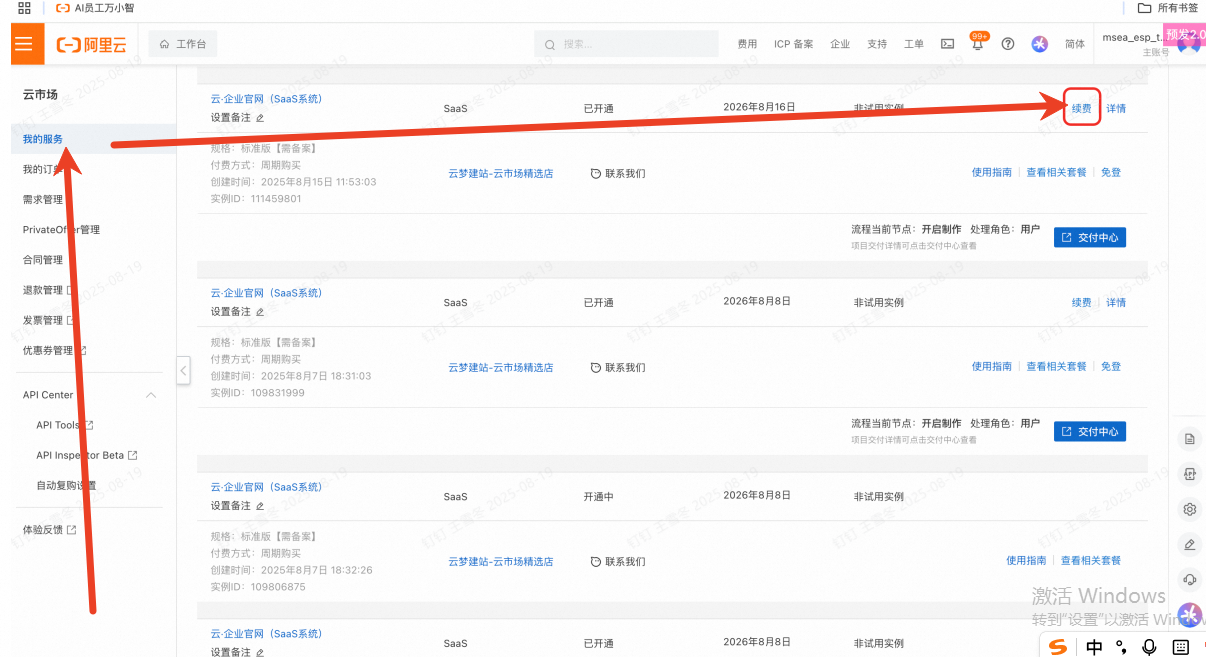Click 续费 for the first service
1206x657 pixels.
coord(1081,108)
